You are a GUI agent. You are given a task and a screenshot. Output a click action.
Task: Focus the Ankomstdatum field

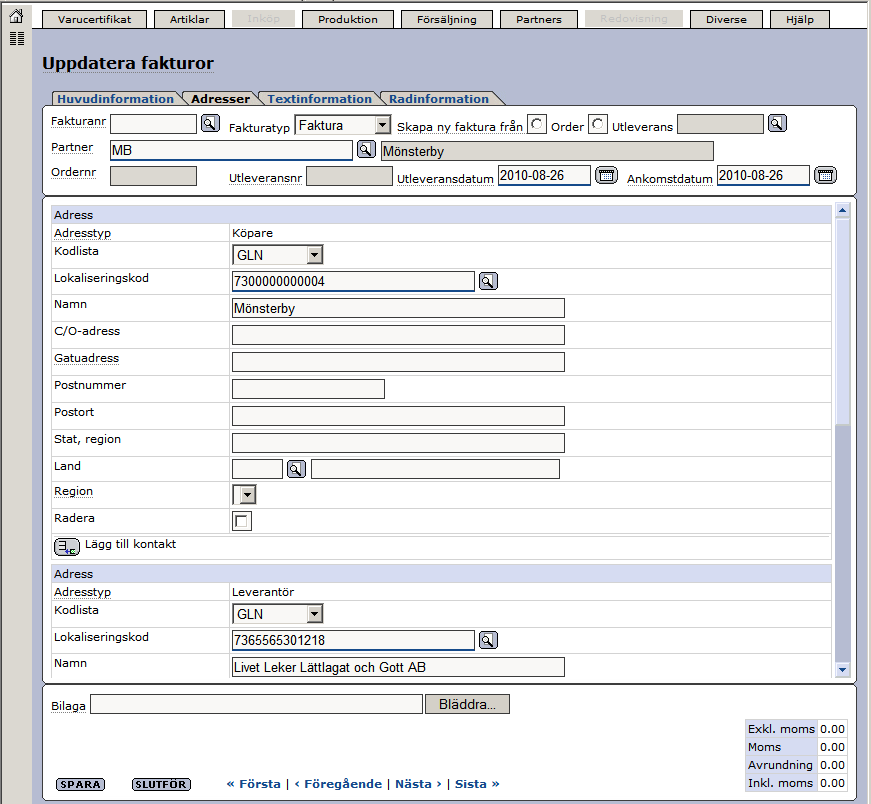tap(763, 176)
